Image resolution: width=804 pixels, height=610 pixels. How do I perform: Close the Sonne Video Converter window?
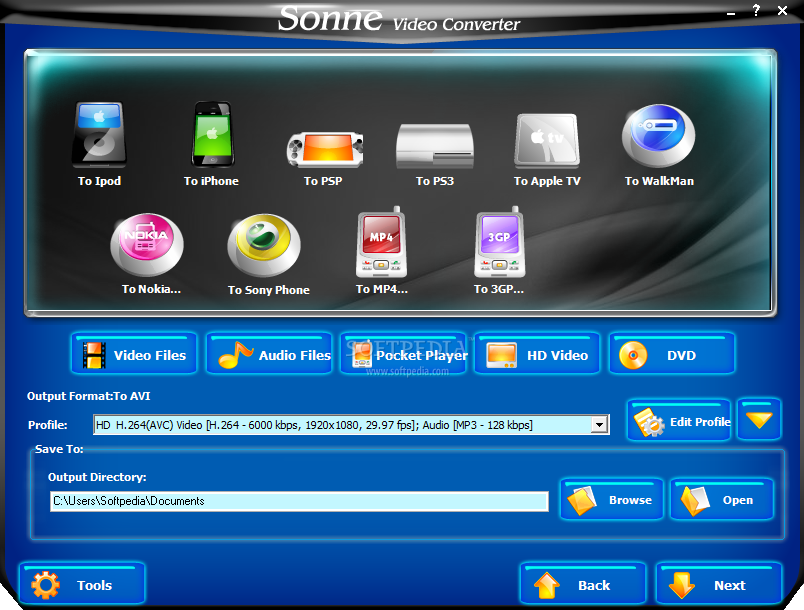[x=782, y=11]
